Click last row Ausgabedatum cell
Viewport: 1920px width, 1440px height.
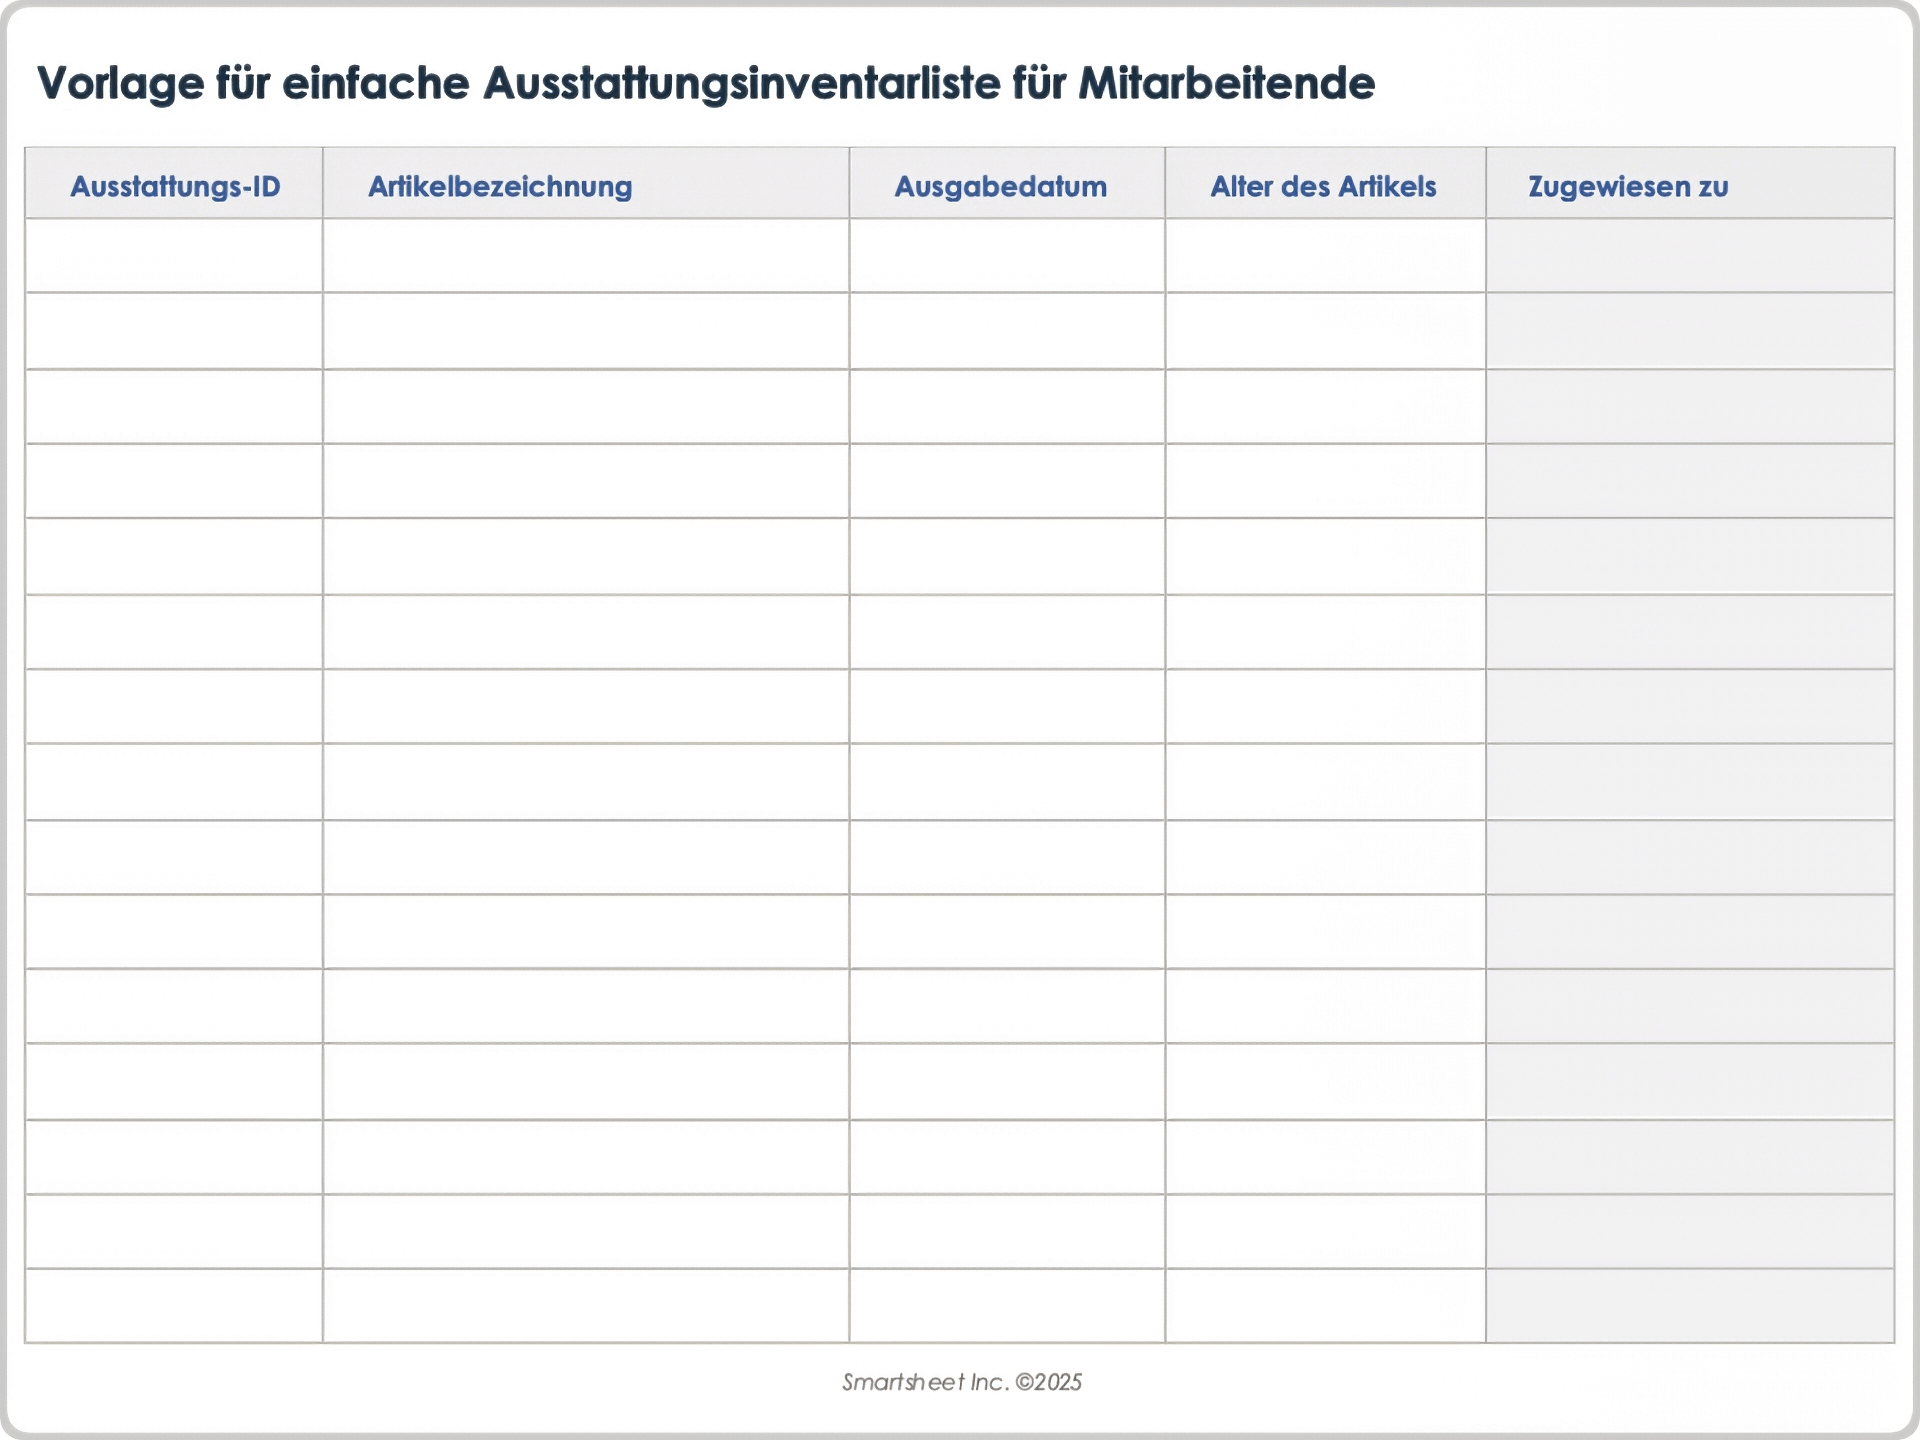point(1007,1306)
